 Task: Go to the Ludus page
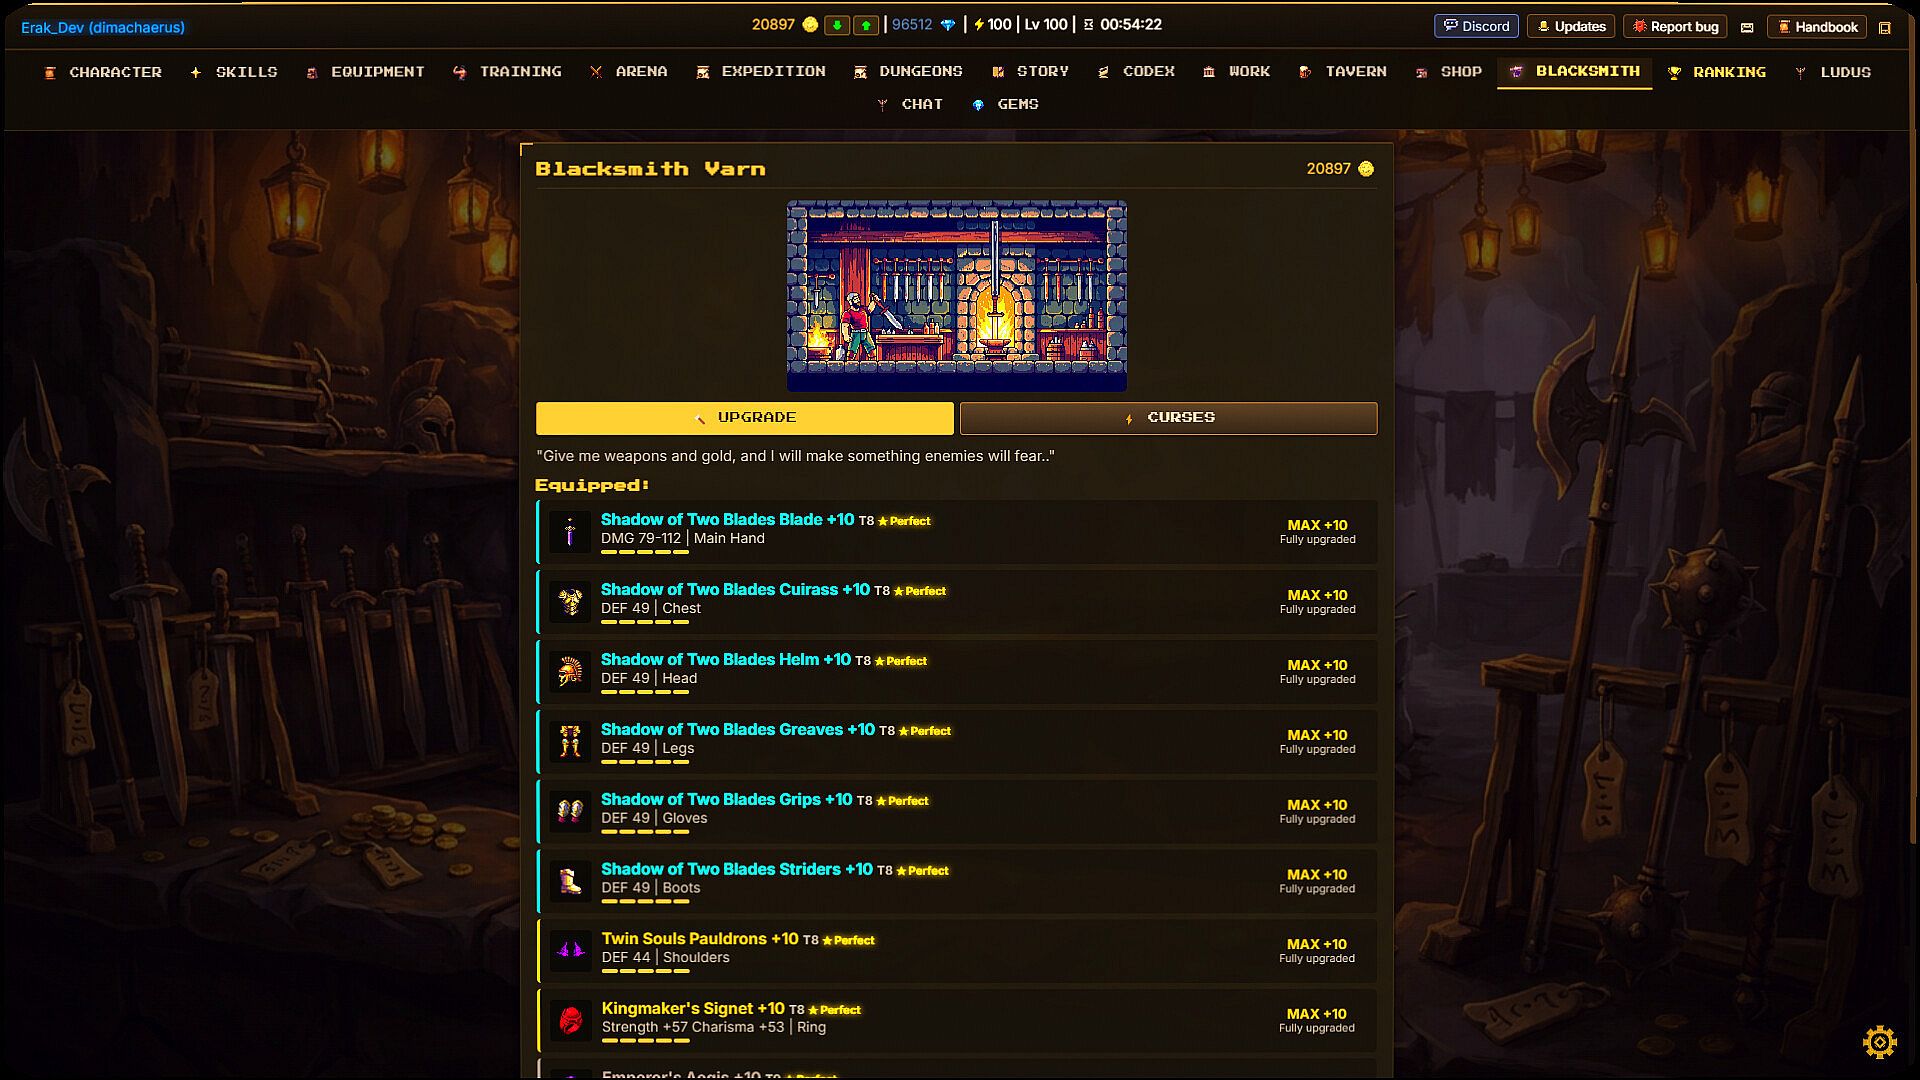[1833, 72]
